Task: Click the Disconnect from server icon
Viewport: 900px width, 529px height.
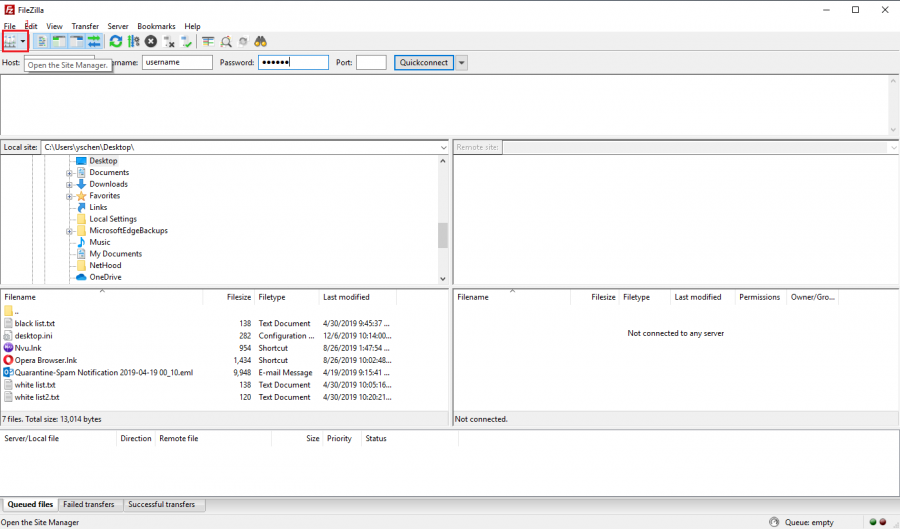Action: click(x=169, y=41)
